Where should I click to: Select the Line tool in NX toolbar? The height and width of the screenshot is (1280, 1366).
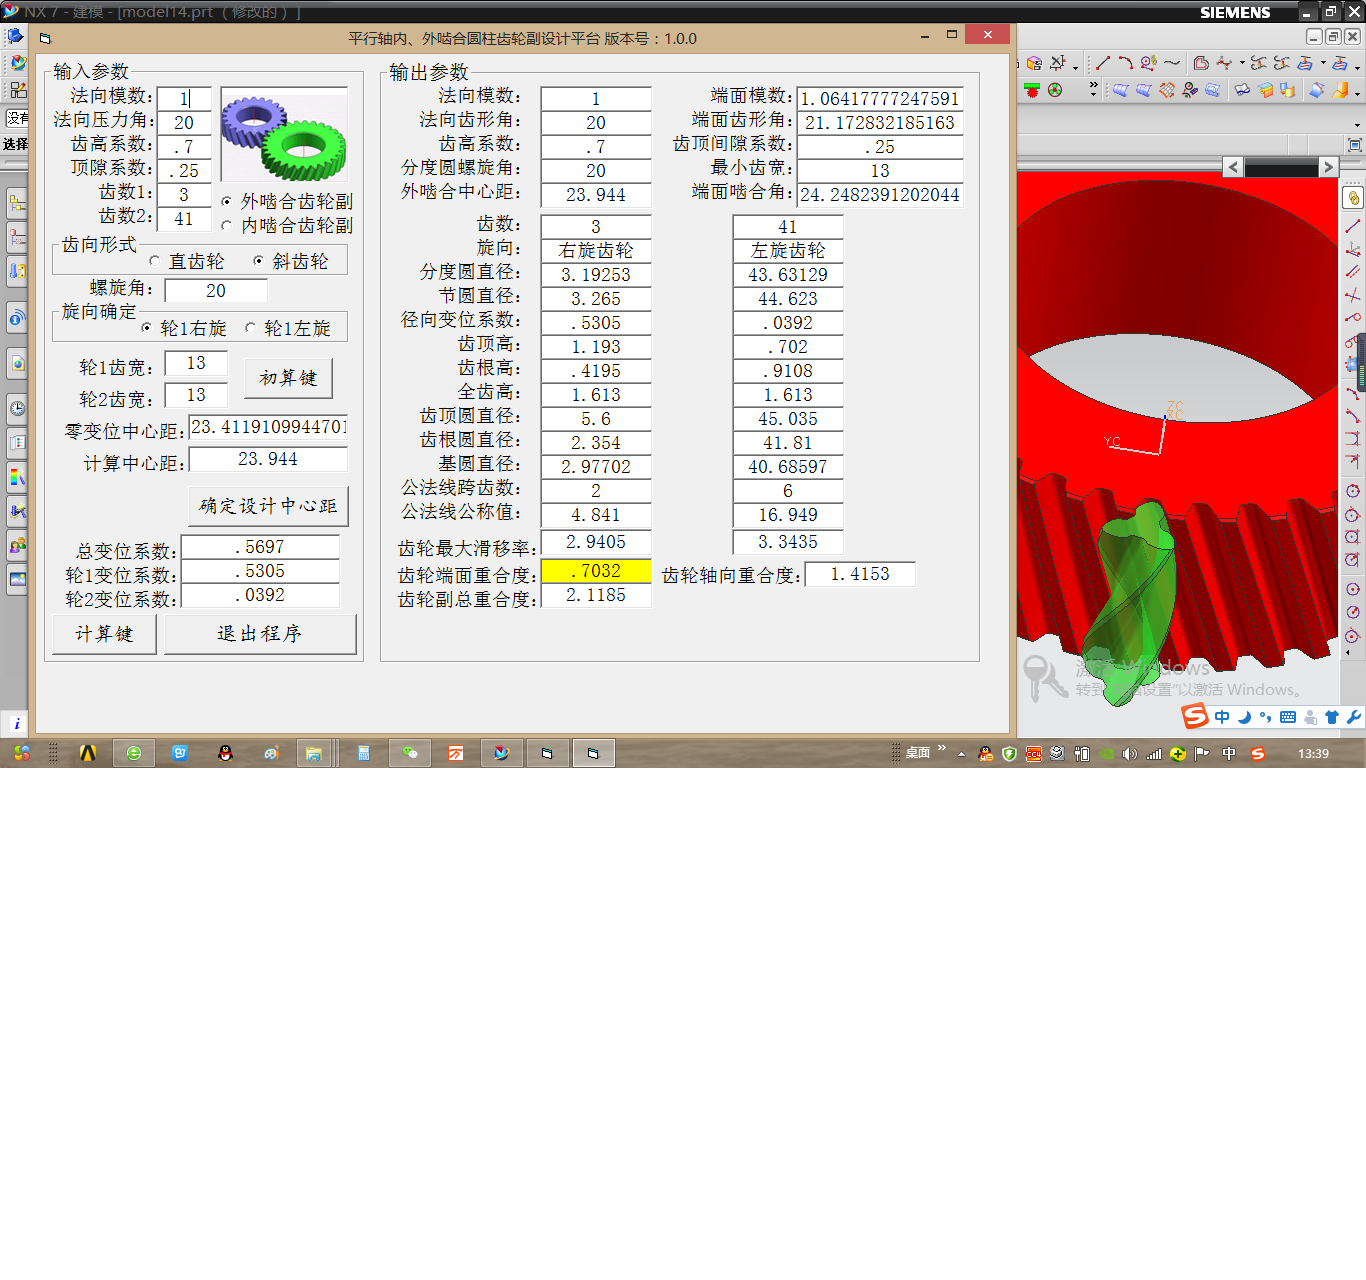point(1103,63)
